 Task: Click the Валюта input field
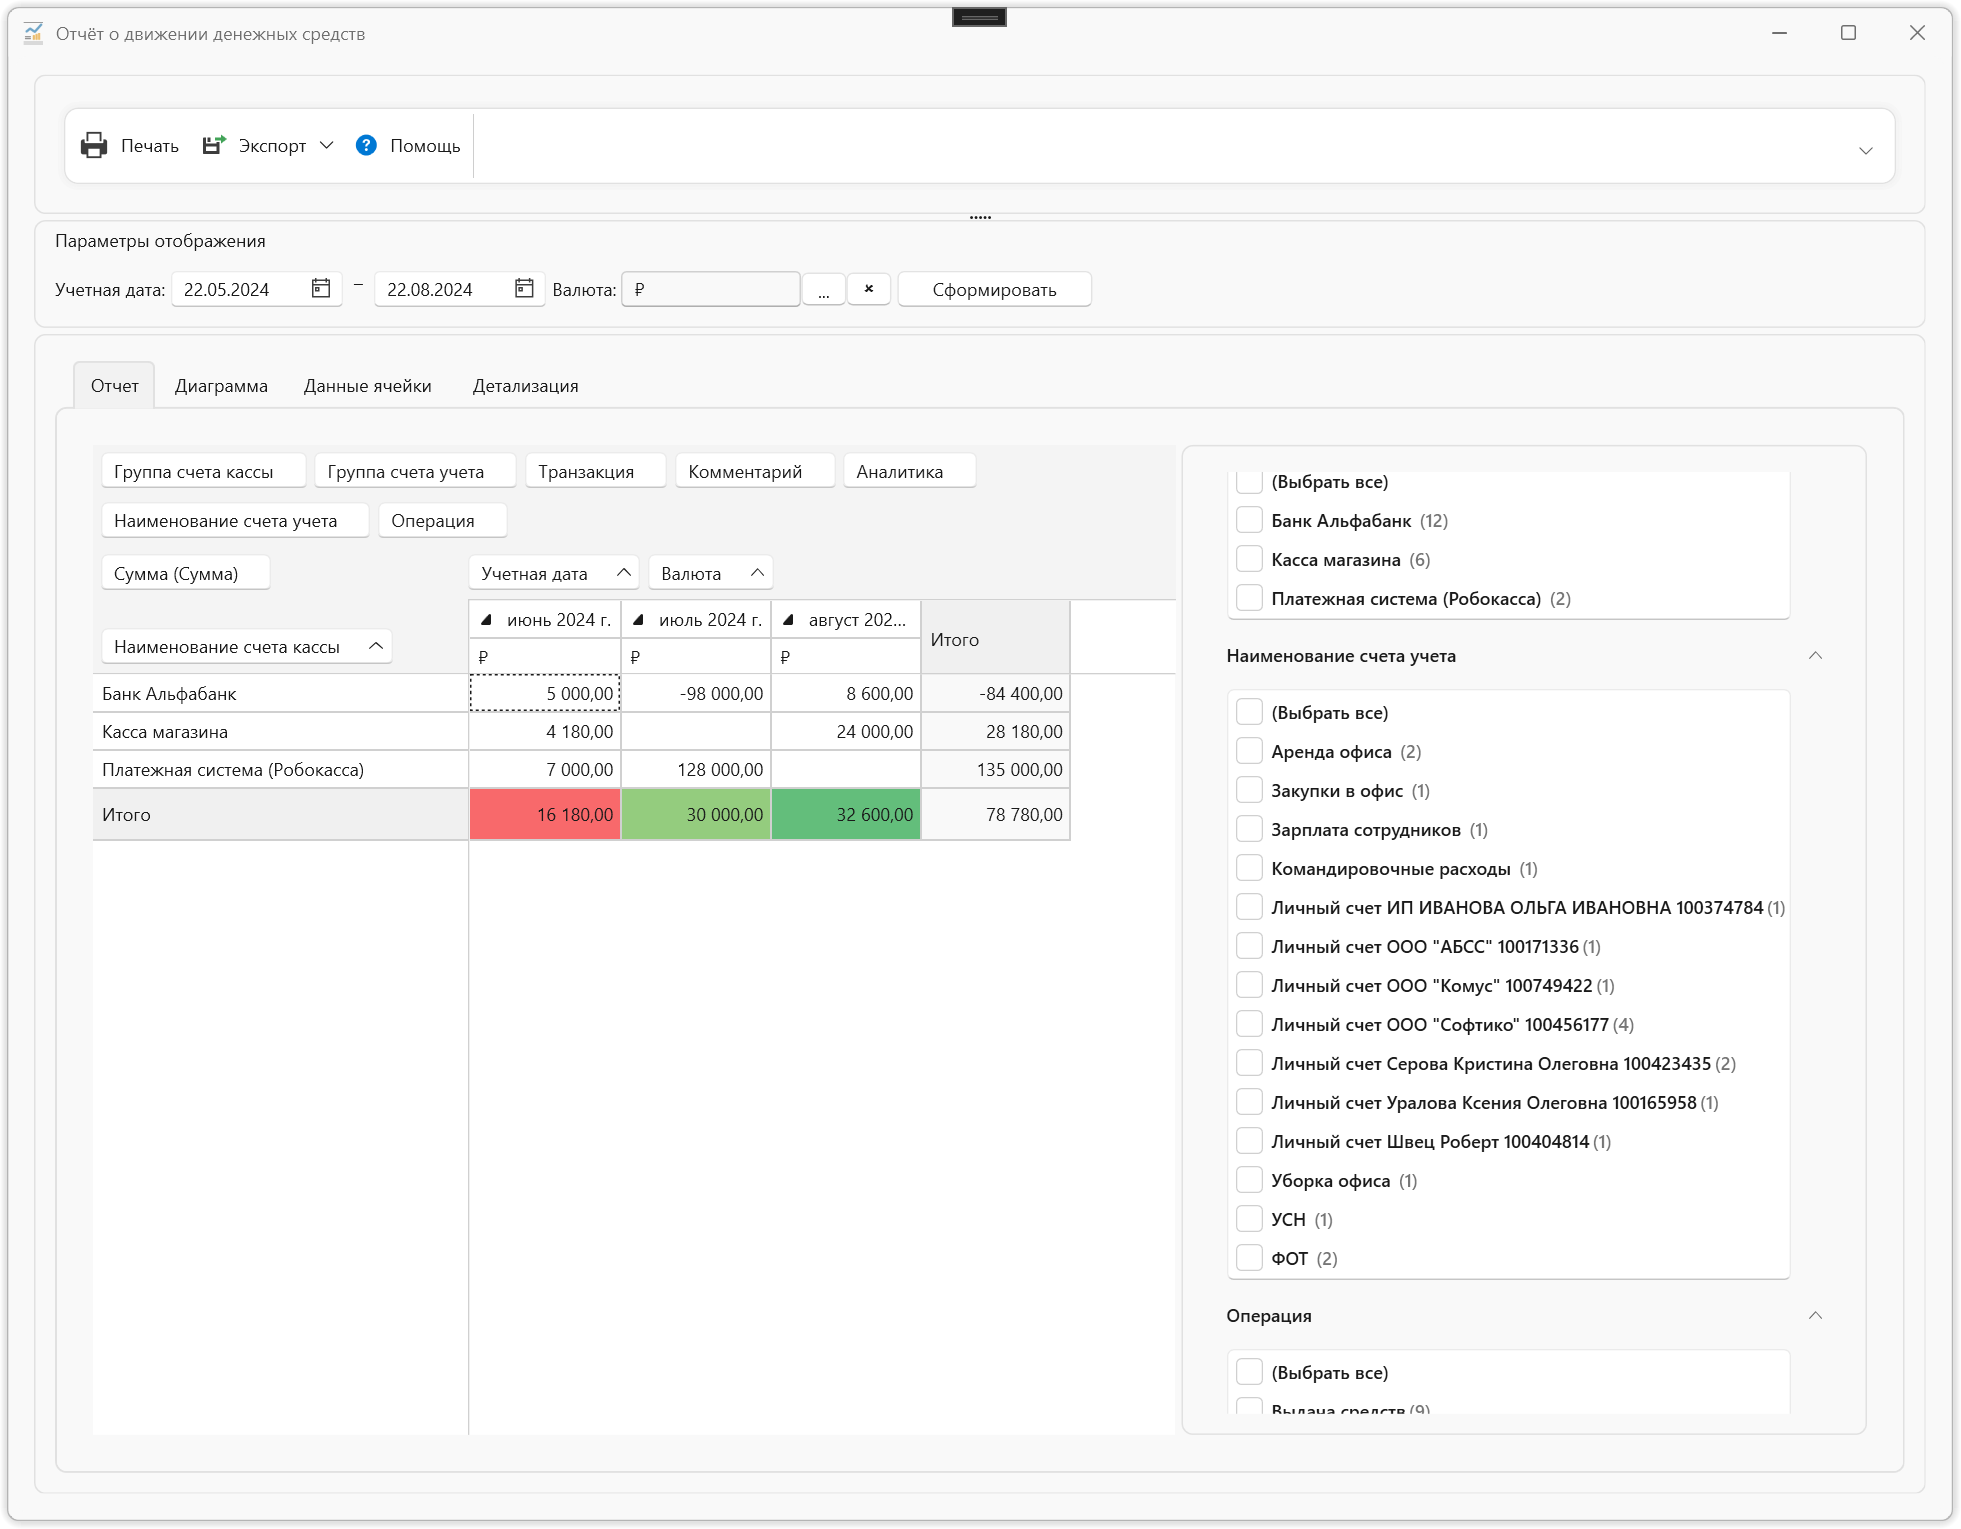point(710,289)
